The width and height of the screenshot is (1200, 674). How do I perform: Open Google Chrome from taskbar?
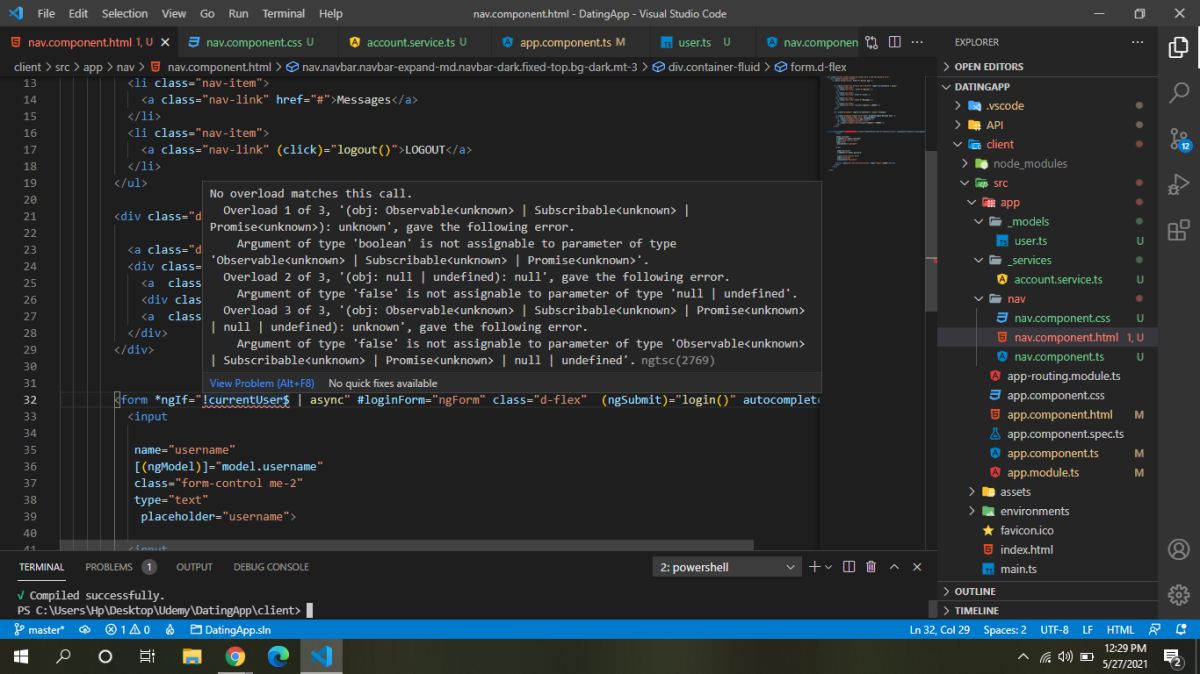235,657
